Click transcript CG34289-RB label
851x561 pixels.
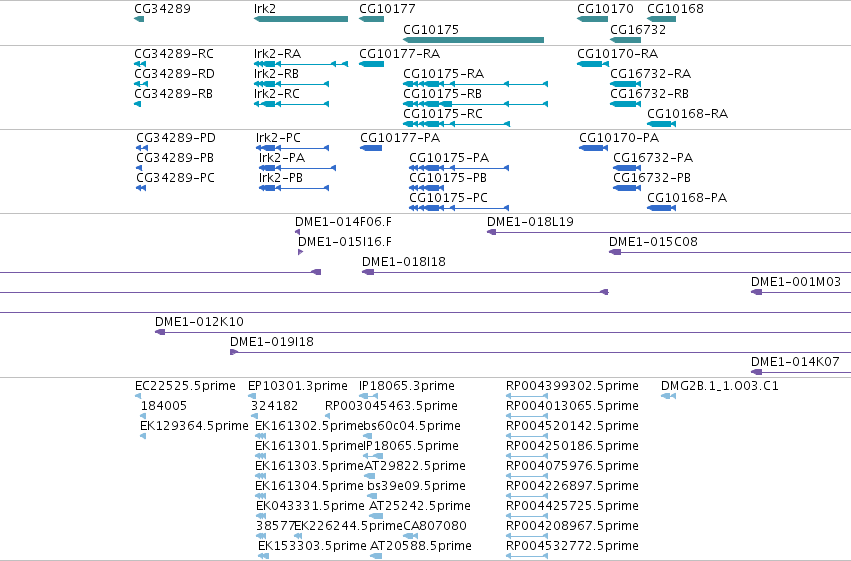click(174, 94)
